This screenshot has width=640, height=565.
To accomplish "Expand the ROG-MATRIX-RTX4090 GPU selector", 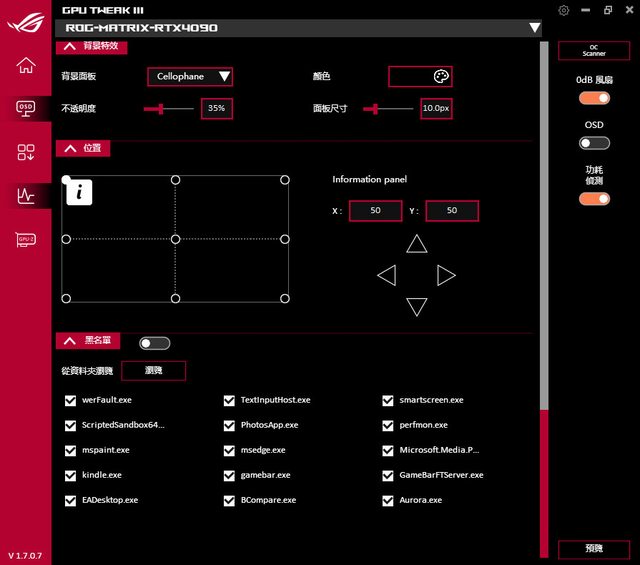I will point(534,28).
